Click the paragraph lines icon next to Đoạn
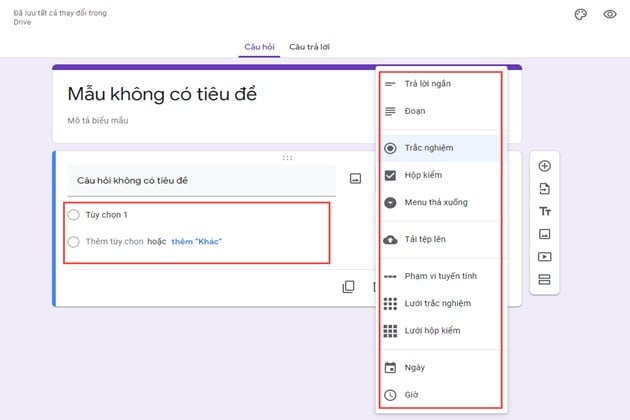This screenshot has height=420, width=630. point(390,111)
